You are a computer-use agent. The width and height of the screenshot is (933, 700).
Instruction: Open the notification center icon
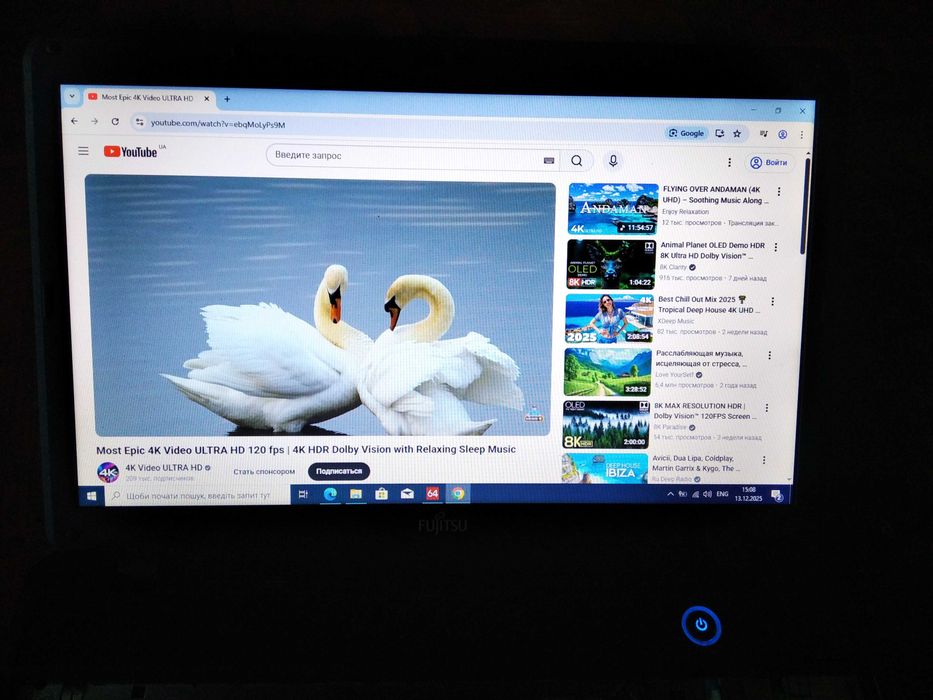click(777, 496)
